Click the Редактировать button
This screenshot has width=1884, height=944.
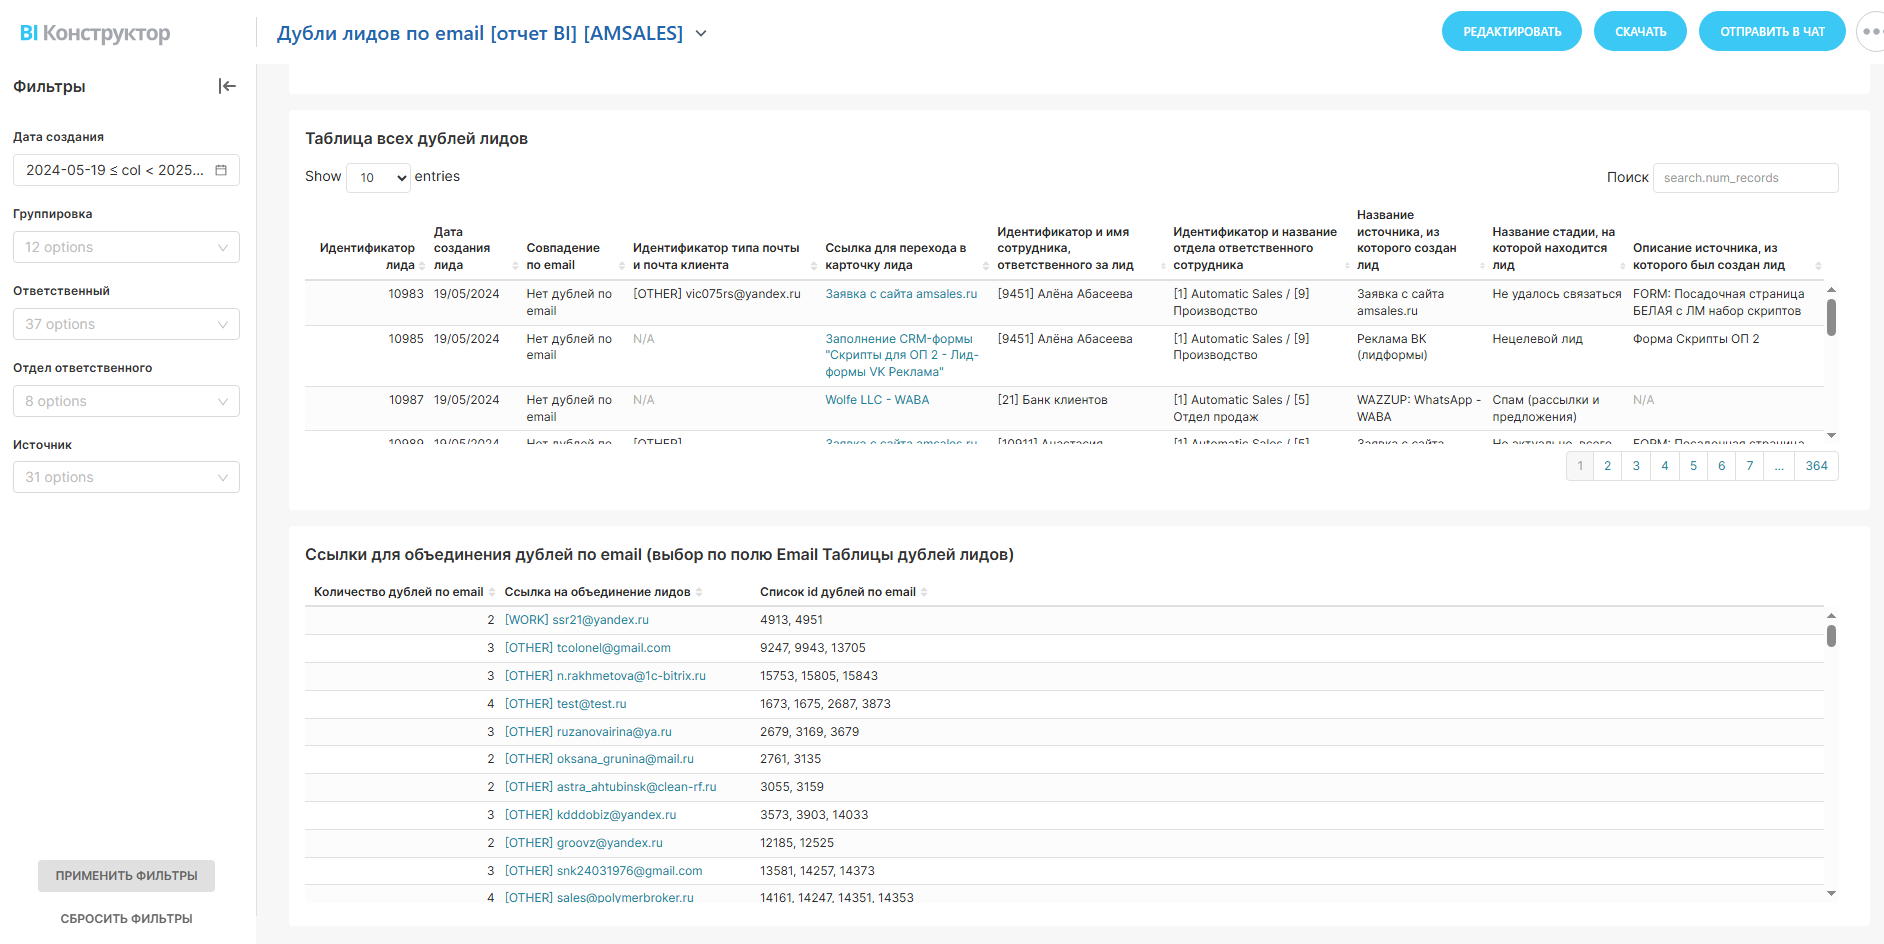tap(1511, 32)
